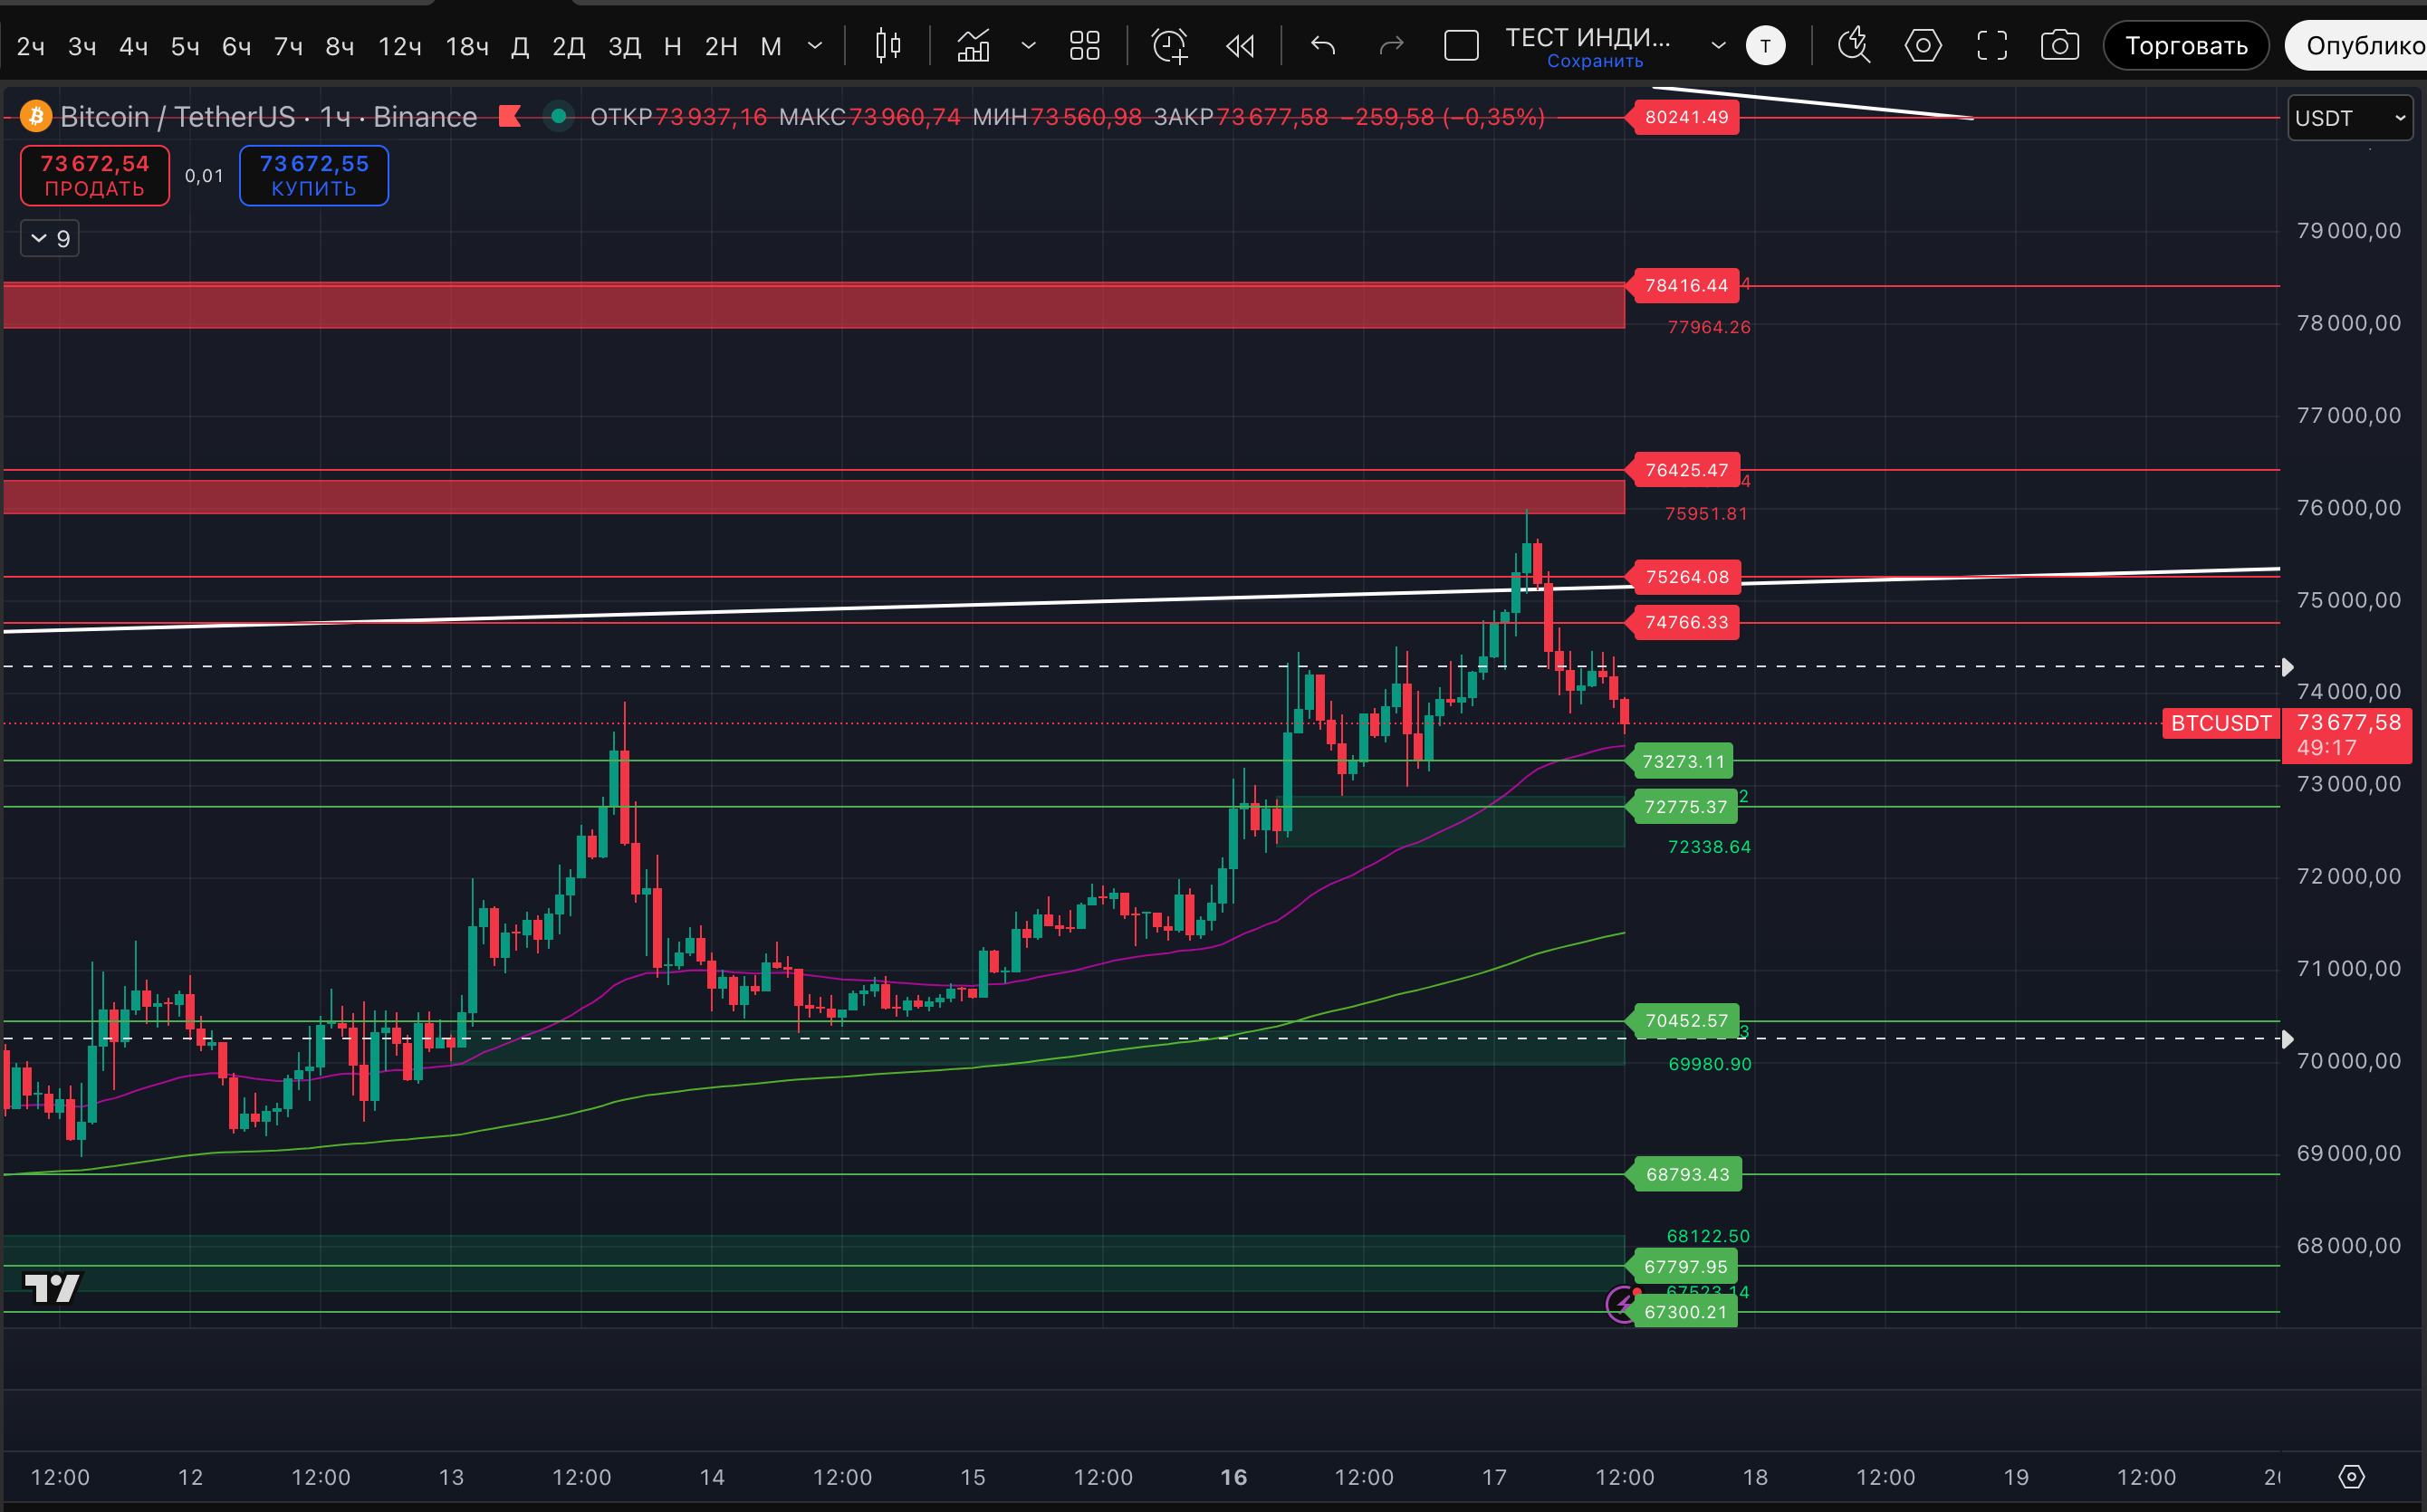The image size is (2427, 1512).
Task: Open the layout templates grid icon
Action: (x=1084, y=46)
